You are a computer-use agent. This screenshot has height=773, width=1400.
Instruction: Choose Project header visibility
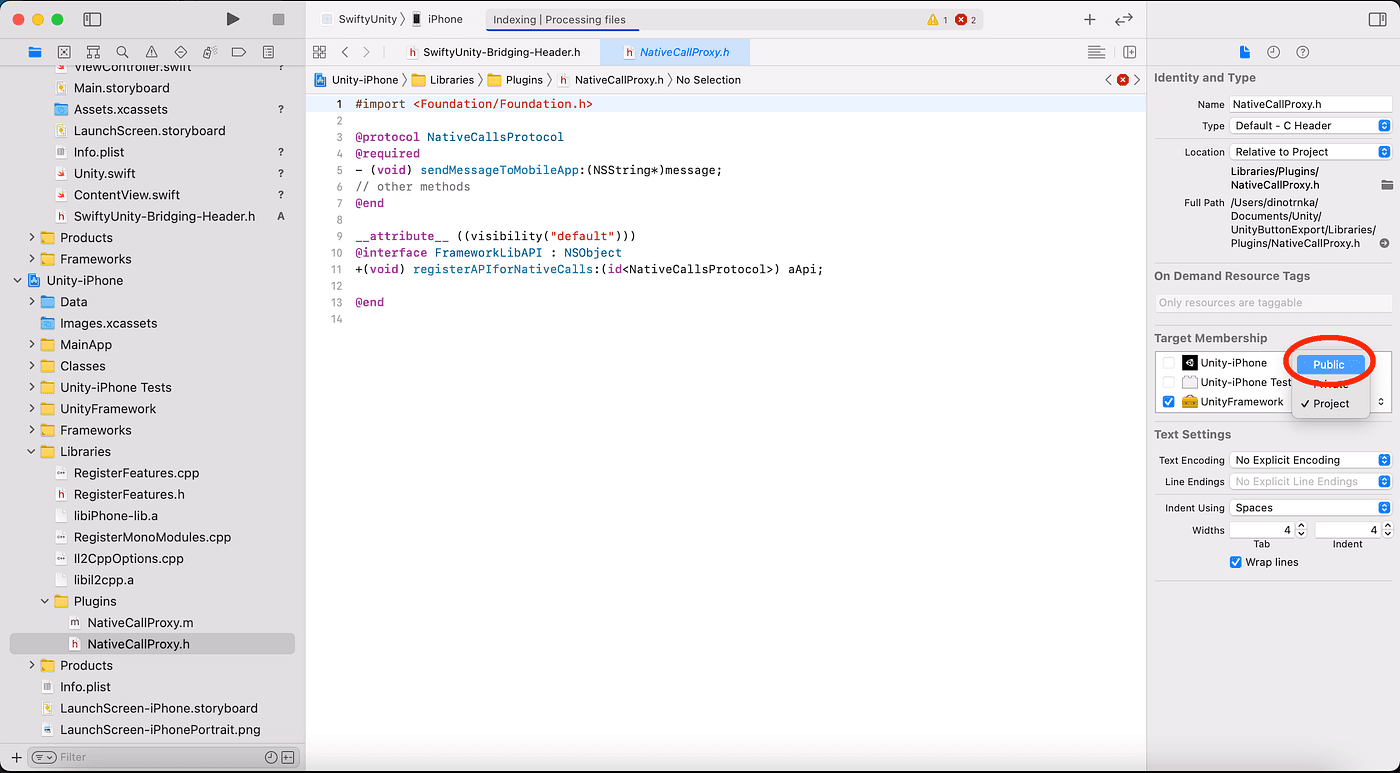[x=1330, y=404]
